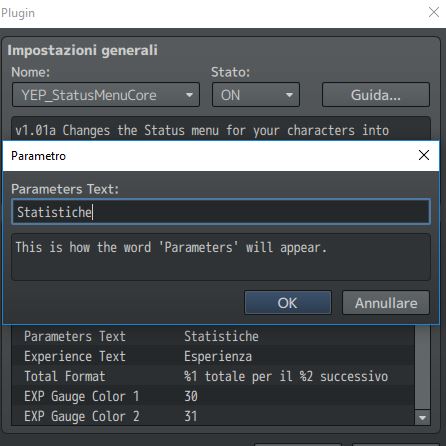Select the EXP Gauge Color 2 row
Image resolution: width=446 pixels, height=446 pixels.
[213, 416]
